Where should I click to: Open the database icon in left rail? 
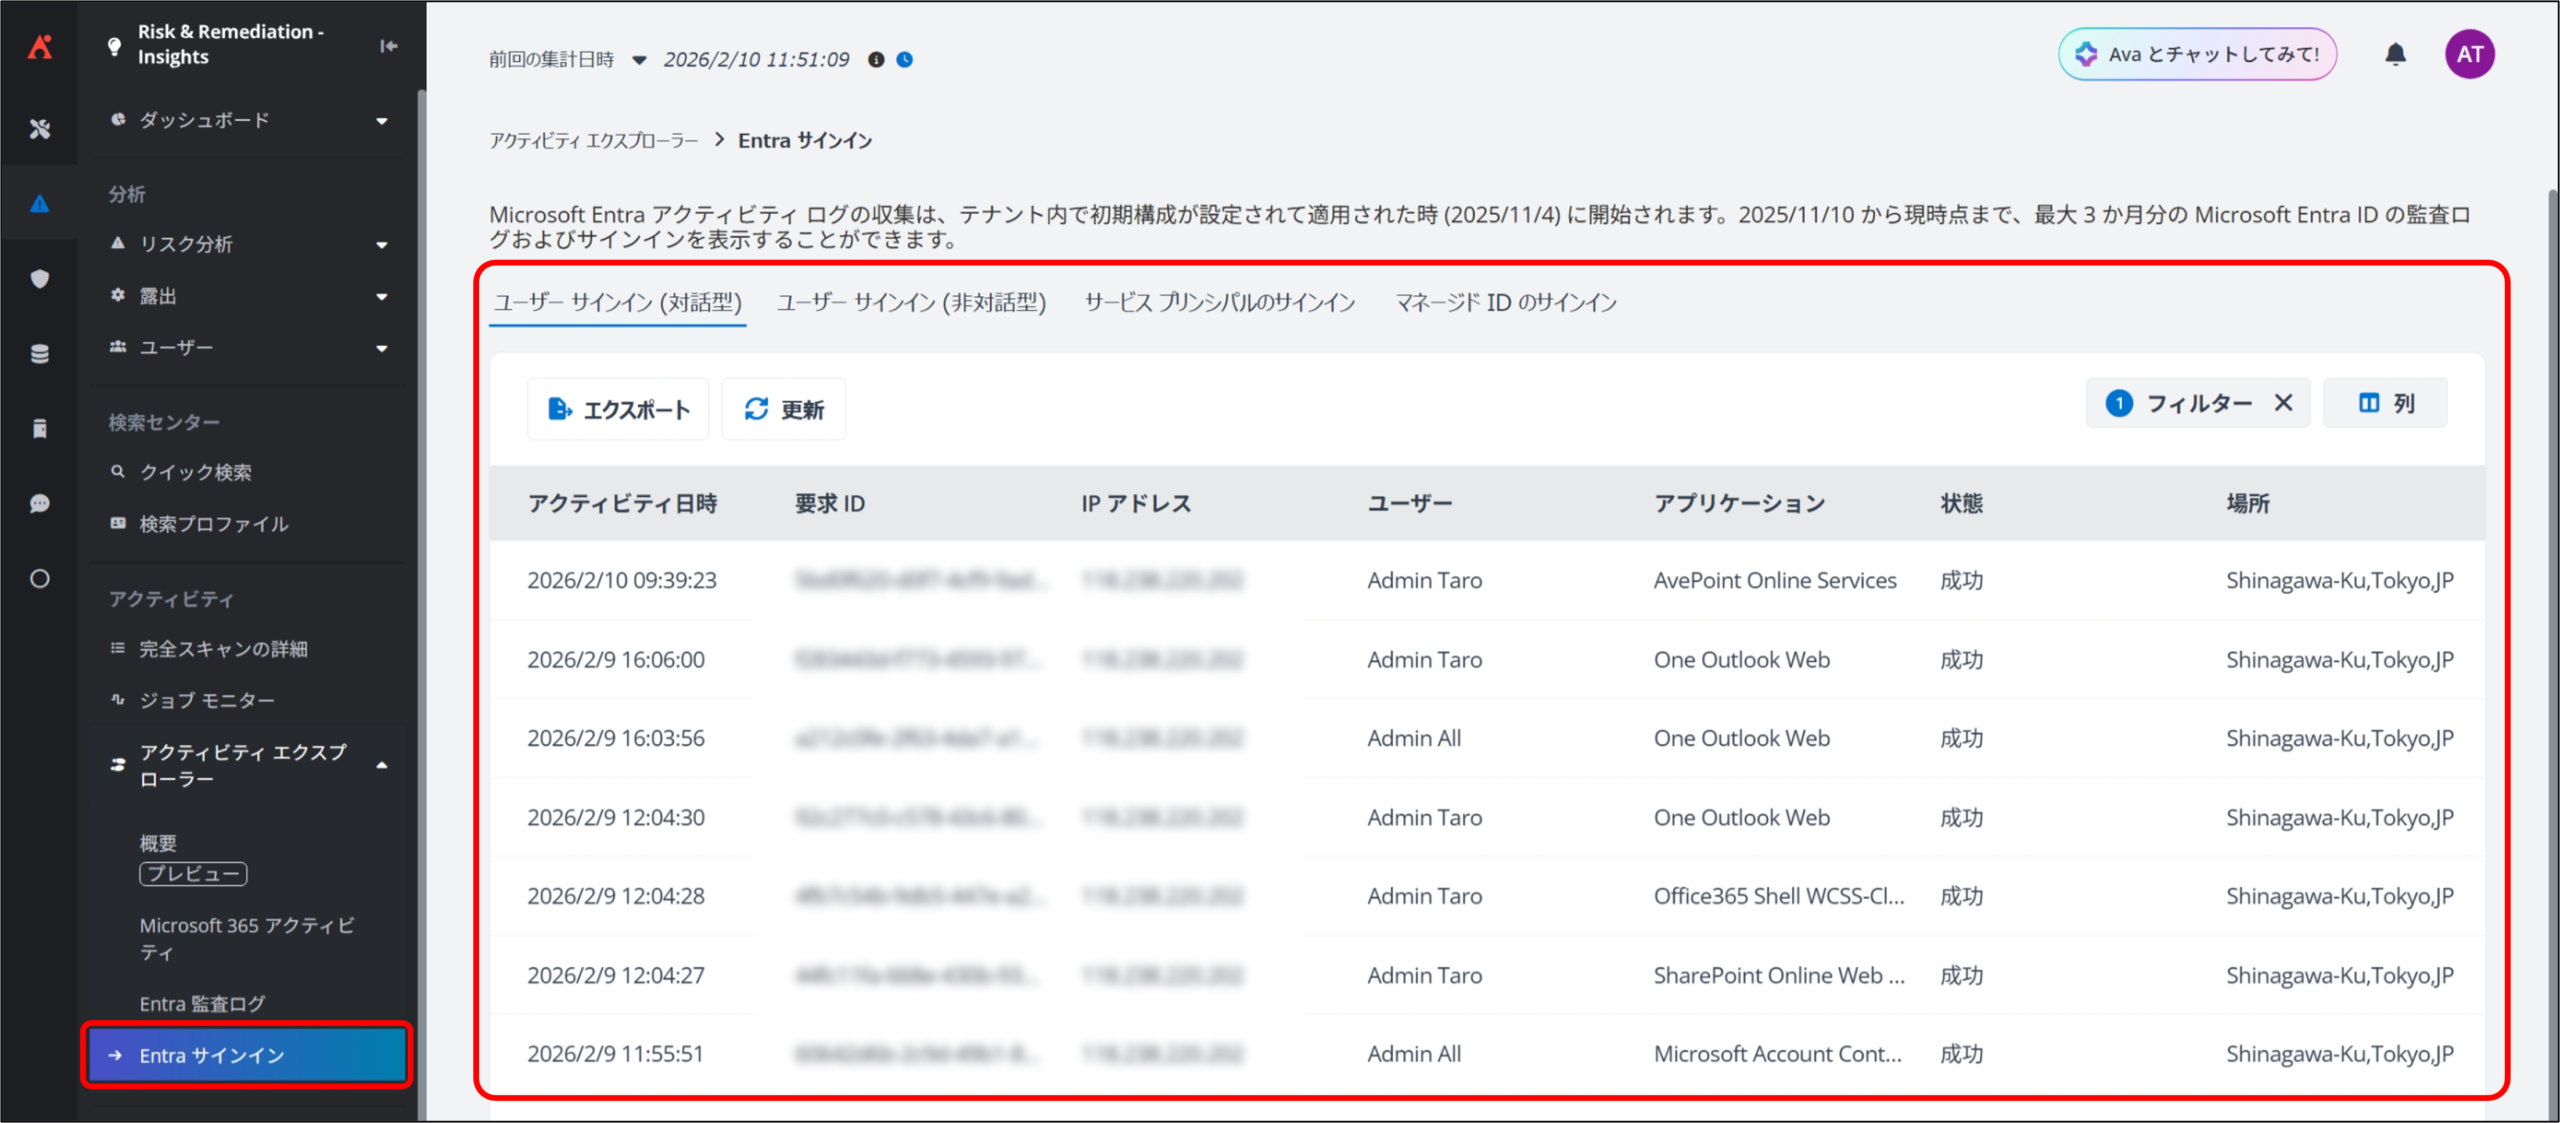pyautogui.click(x=39, y=354)
